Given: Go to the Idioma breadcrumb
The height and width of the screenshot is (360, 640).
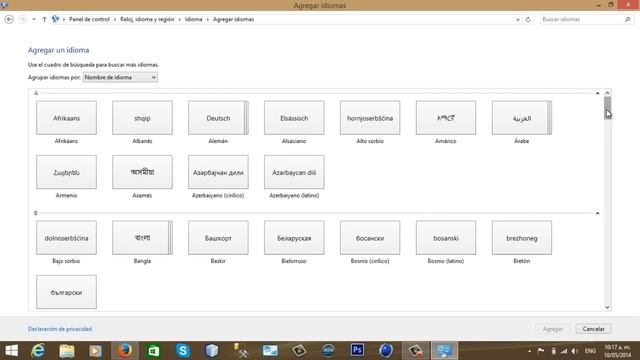Looking at the screenshot, I should [x=193, y=19].
